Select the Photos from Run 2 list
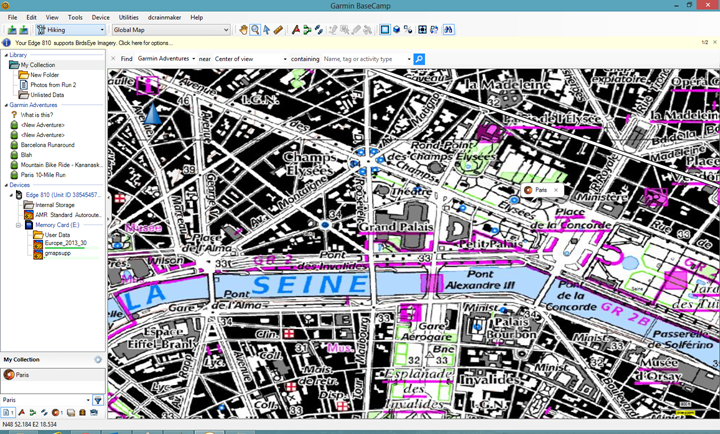This screenshot has width=720, height=434. pos(53,85)
